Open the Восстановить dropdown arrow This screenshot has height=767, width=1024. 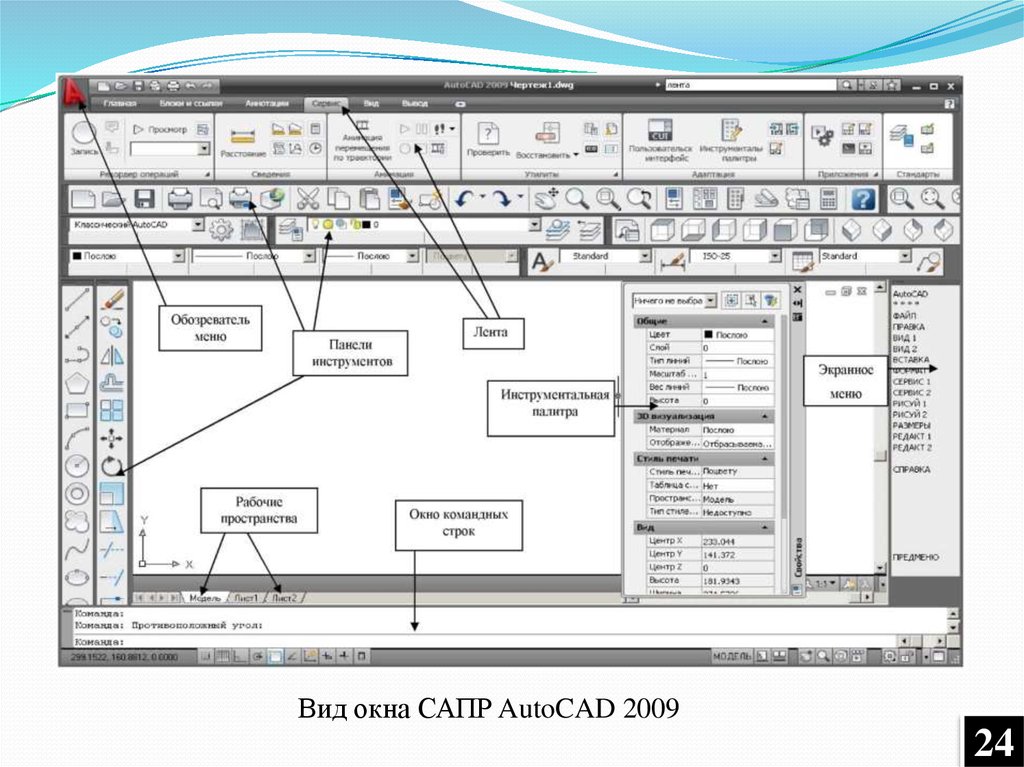coord(576,155)
